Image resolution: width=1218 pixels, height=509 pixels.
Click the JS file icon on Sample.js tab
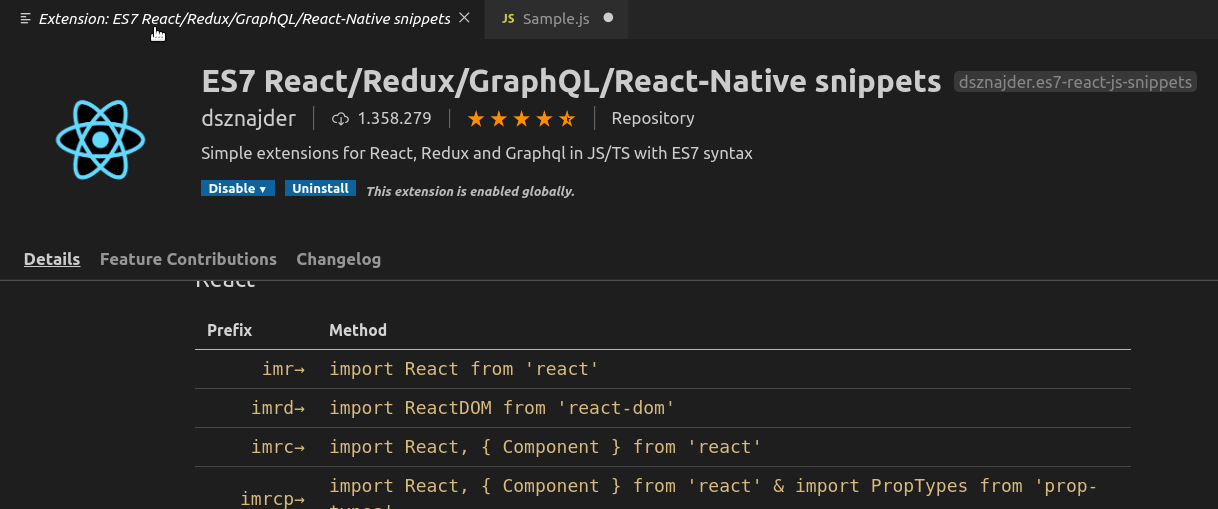508,19
